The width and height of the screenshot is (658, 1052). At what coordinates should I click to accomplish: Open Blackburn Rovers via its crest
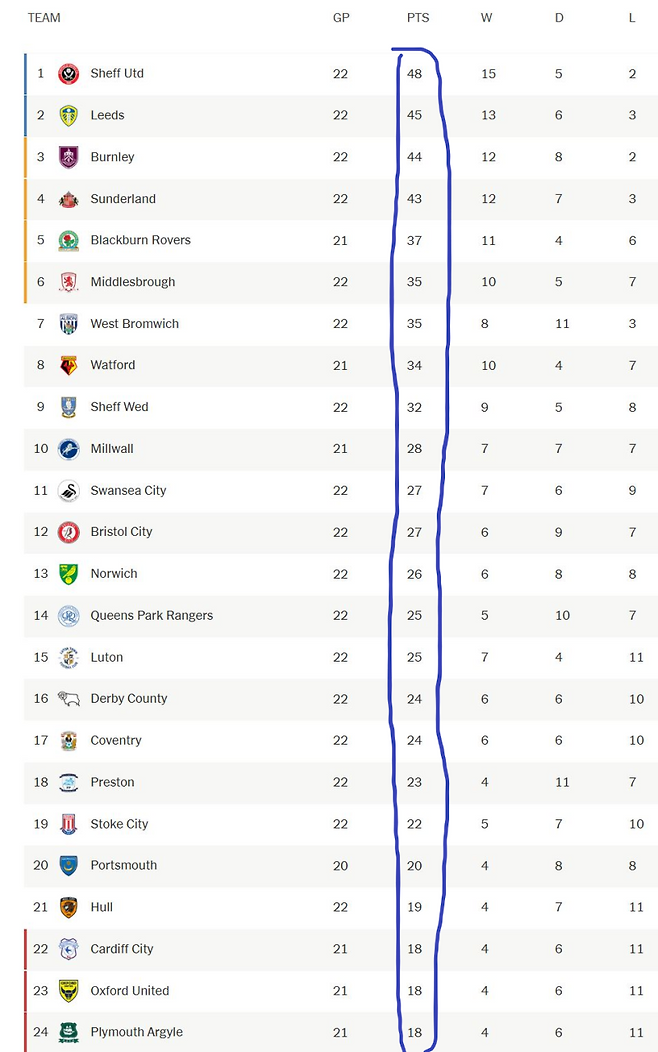(68, 240)
